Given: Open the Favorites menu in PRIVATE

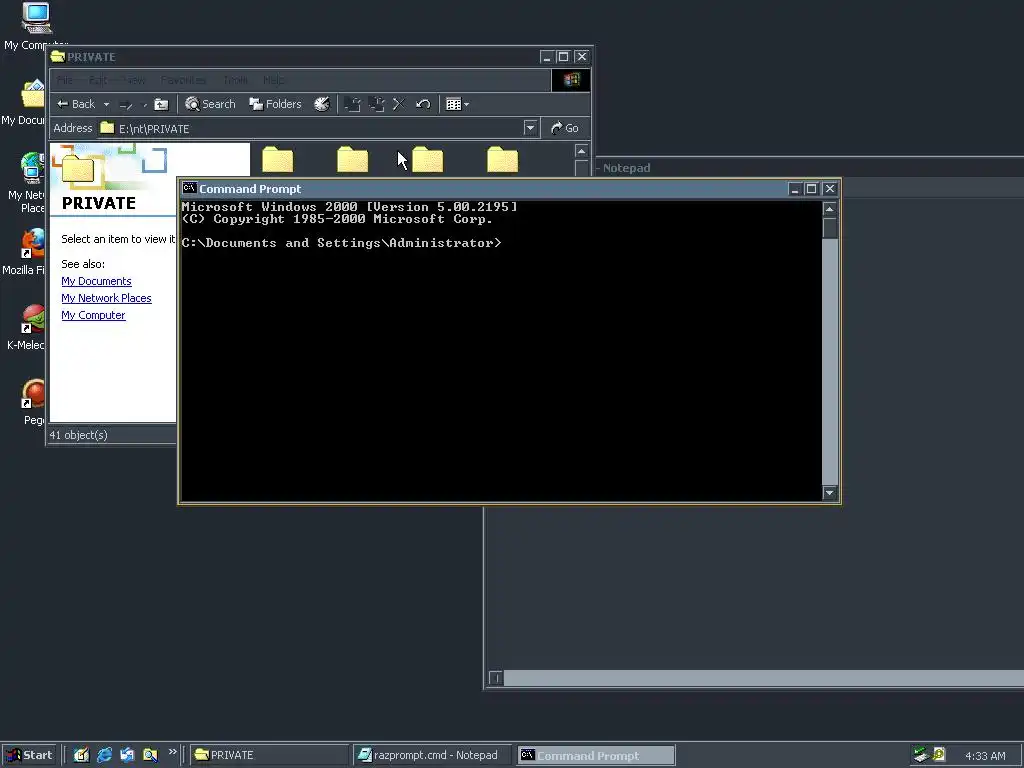Looking at the screenshot, I should point(184,80).
